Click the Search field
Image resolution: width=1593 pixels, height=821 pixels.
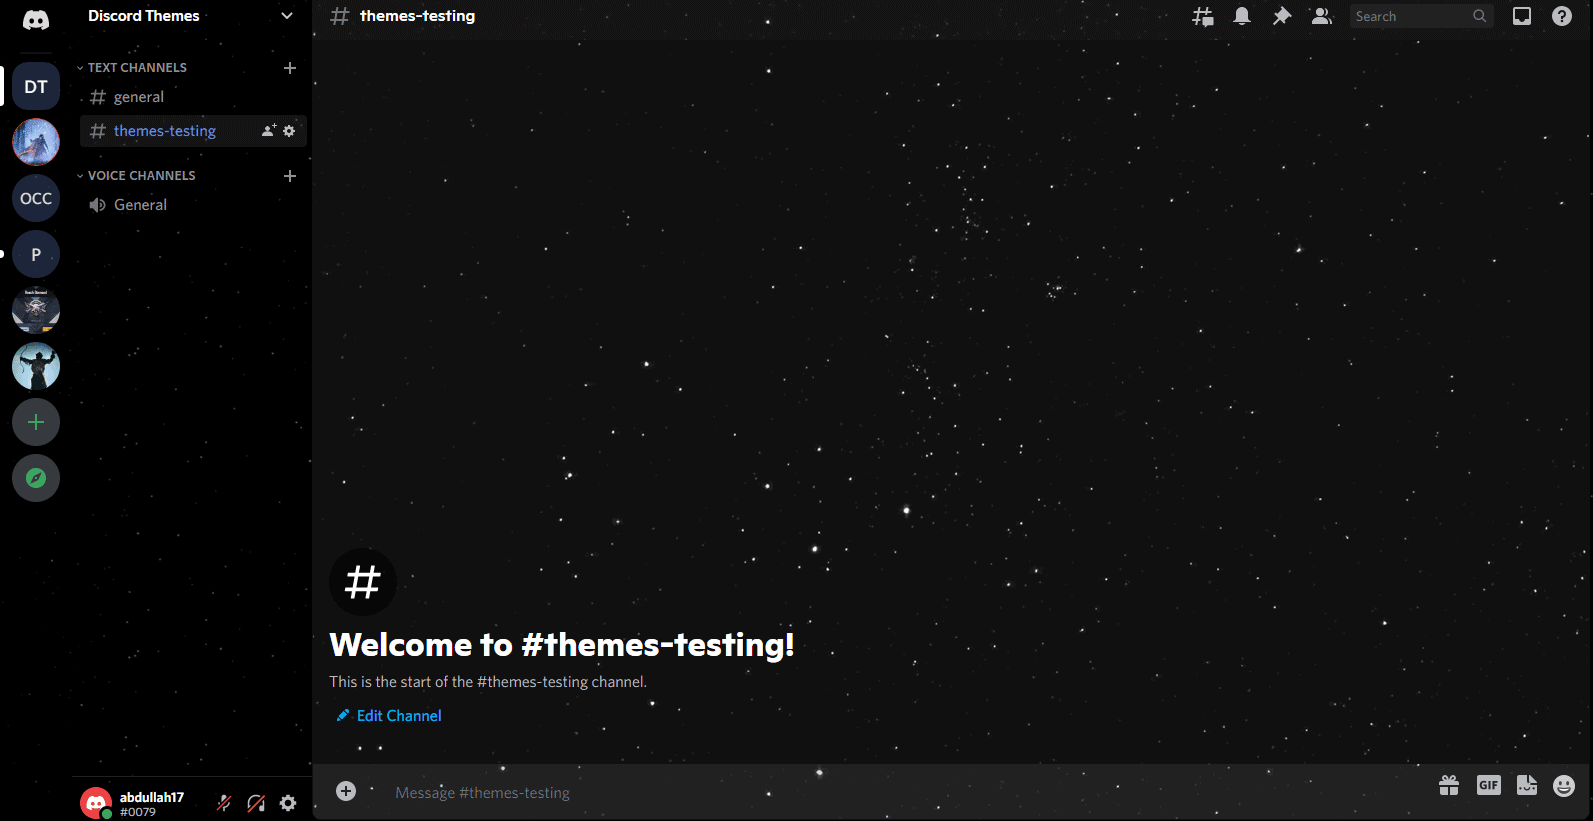[1421, 16]
